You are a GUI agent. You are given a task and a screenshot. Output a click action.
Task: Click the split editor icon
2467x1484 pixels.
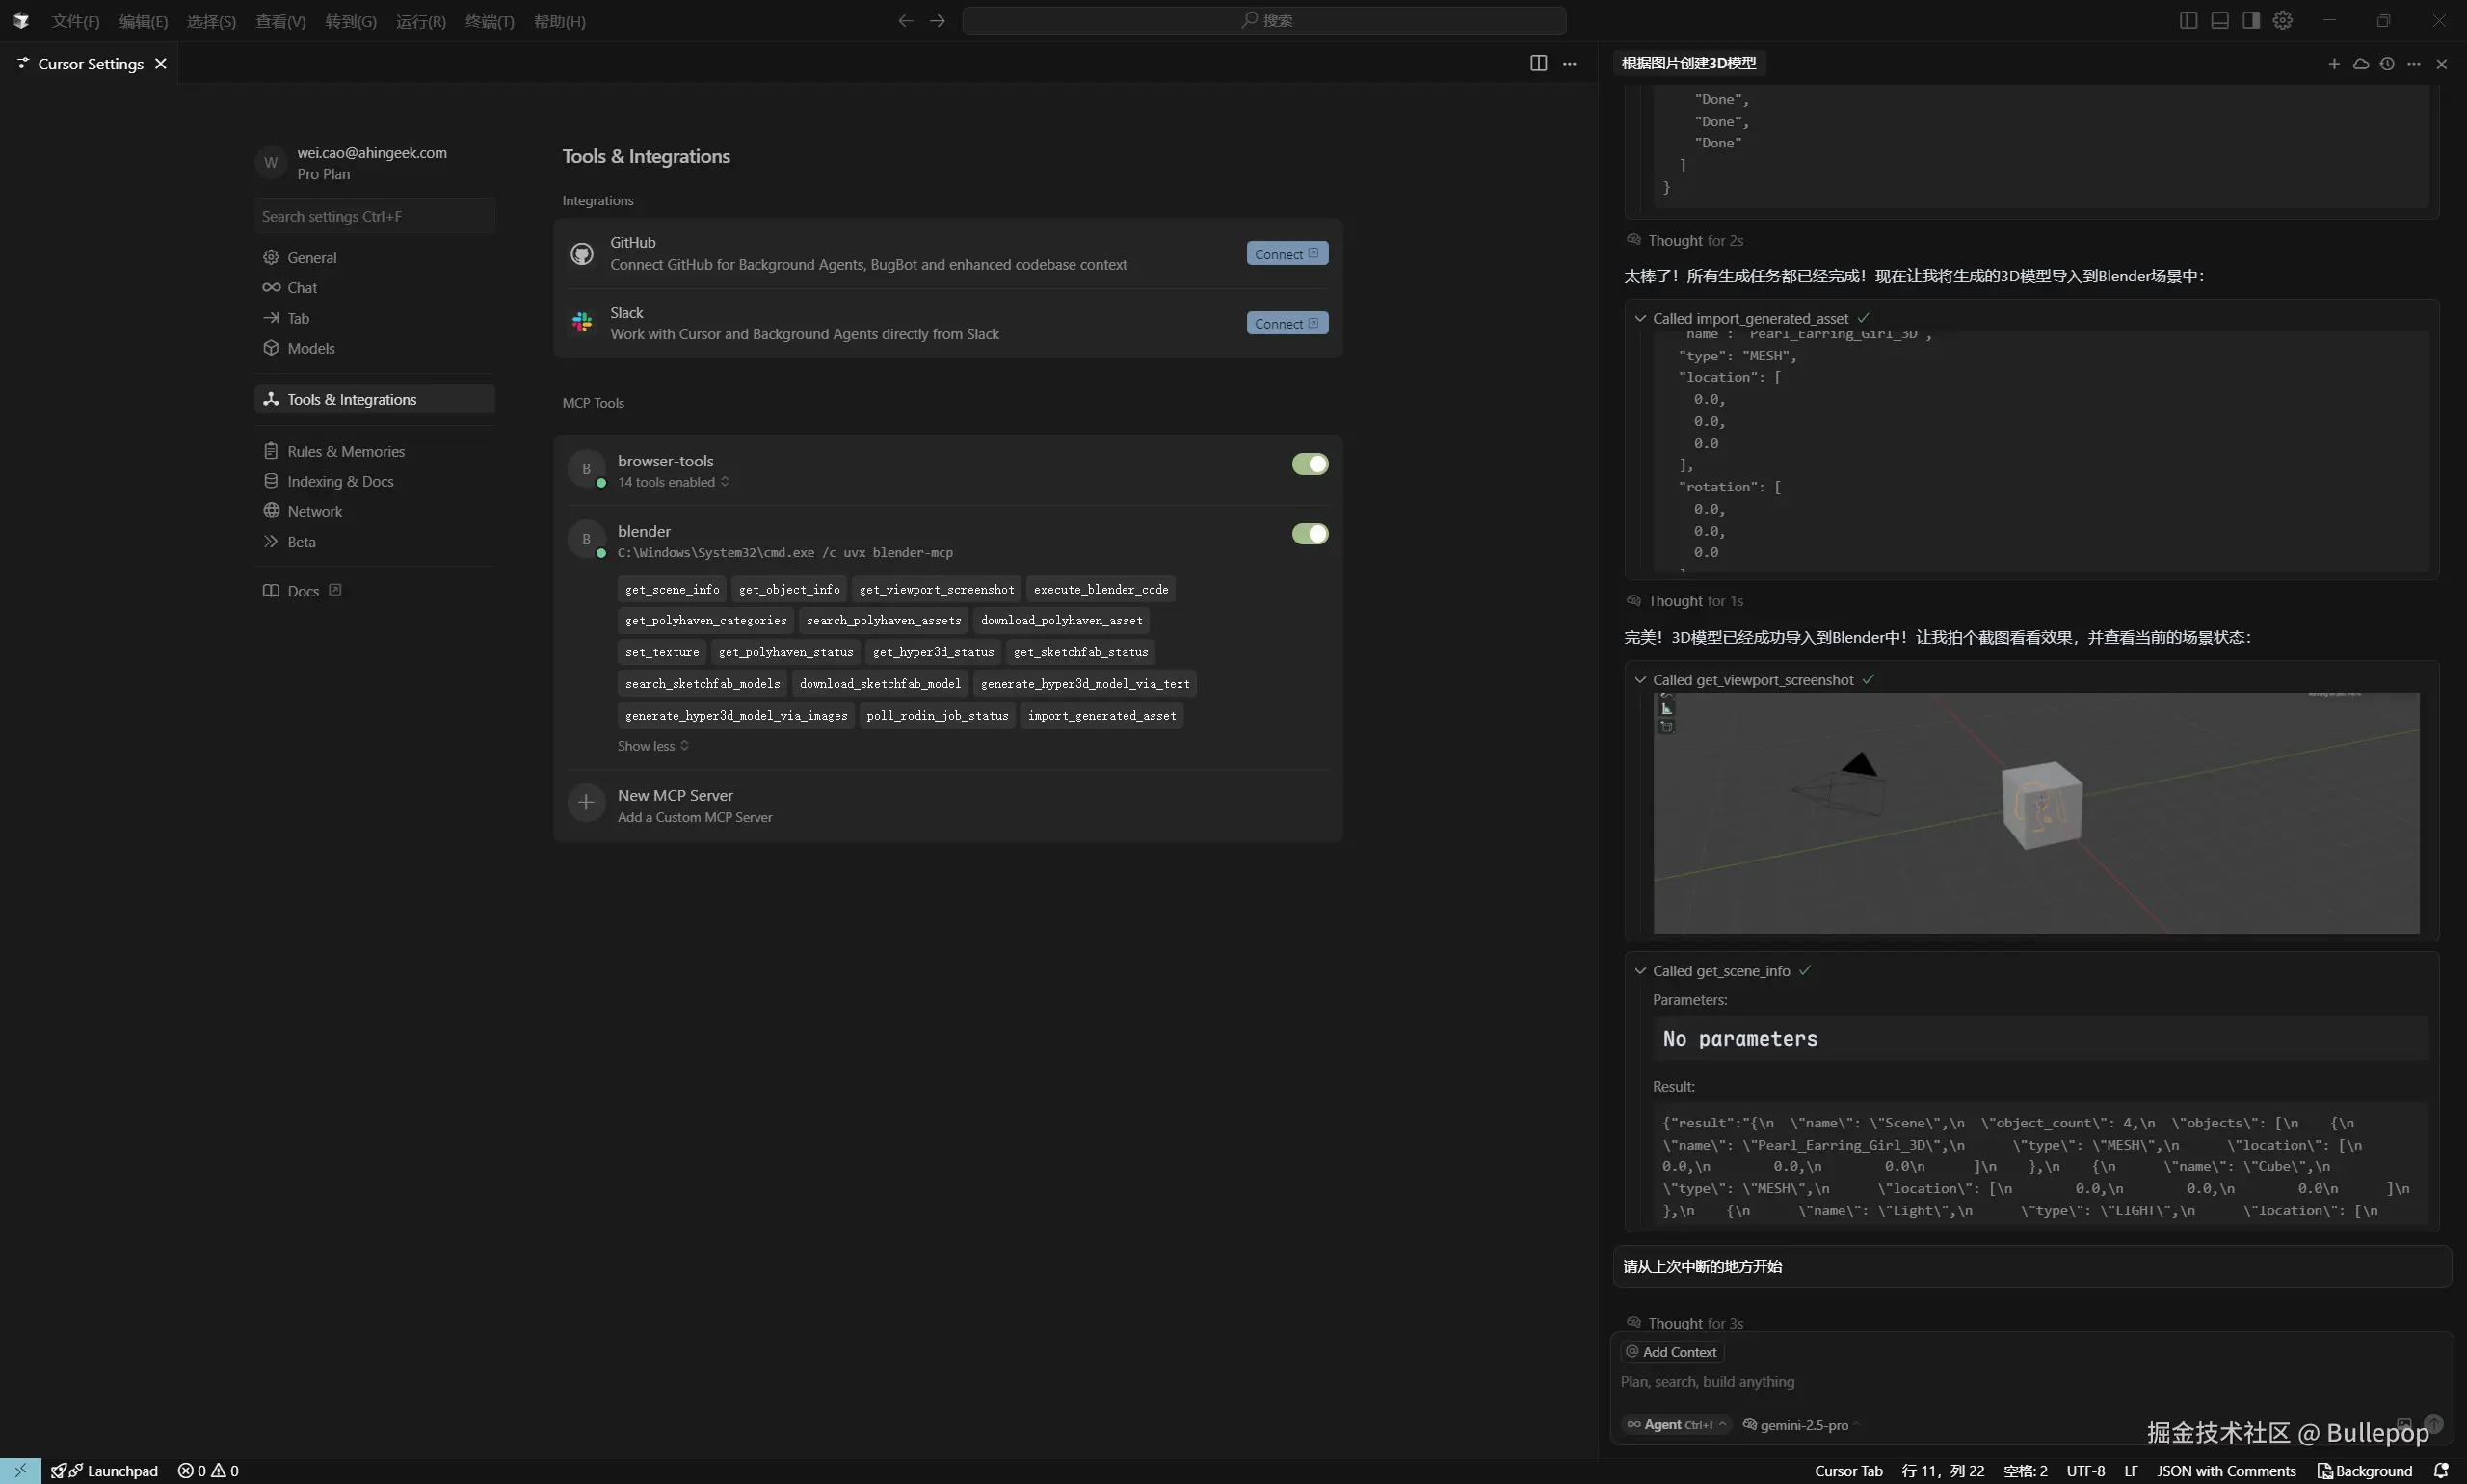1538,63
